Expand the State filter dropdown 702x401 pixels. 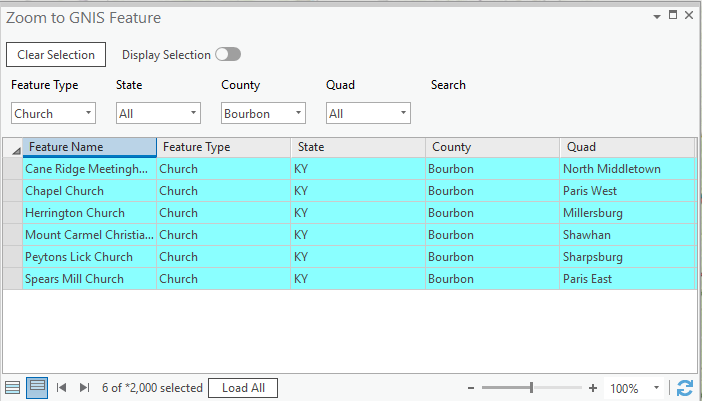[158, 114]
